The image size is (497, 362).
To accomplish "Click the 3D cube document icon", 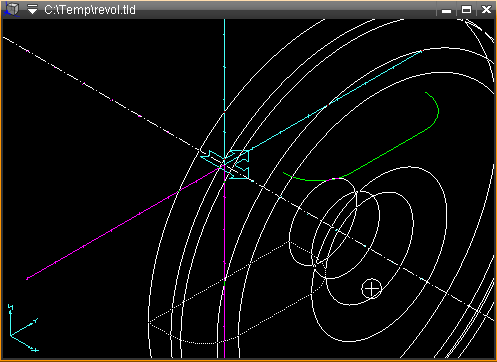I will pos(12,9).
